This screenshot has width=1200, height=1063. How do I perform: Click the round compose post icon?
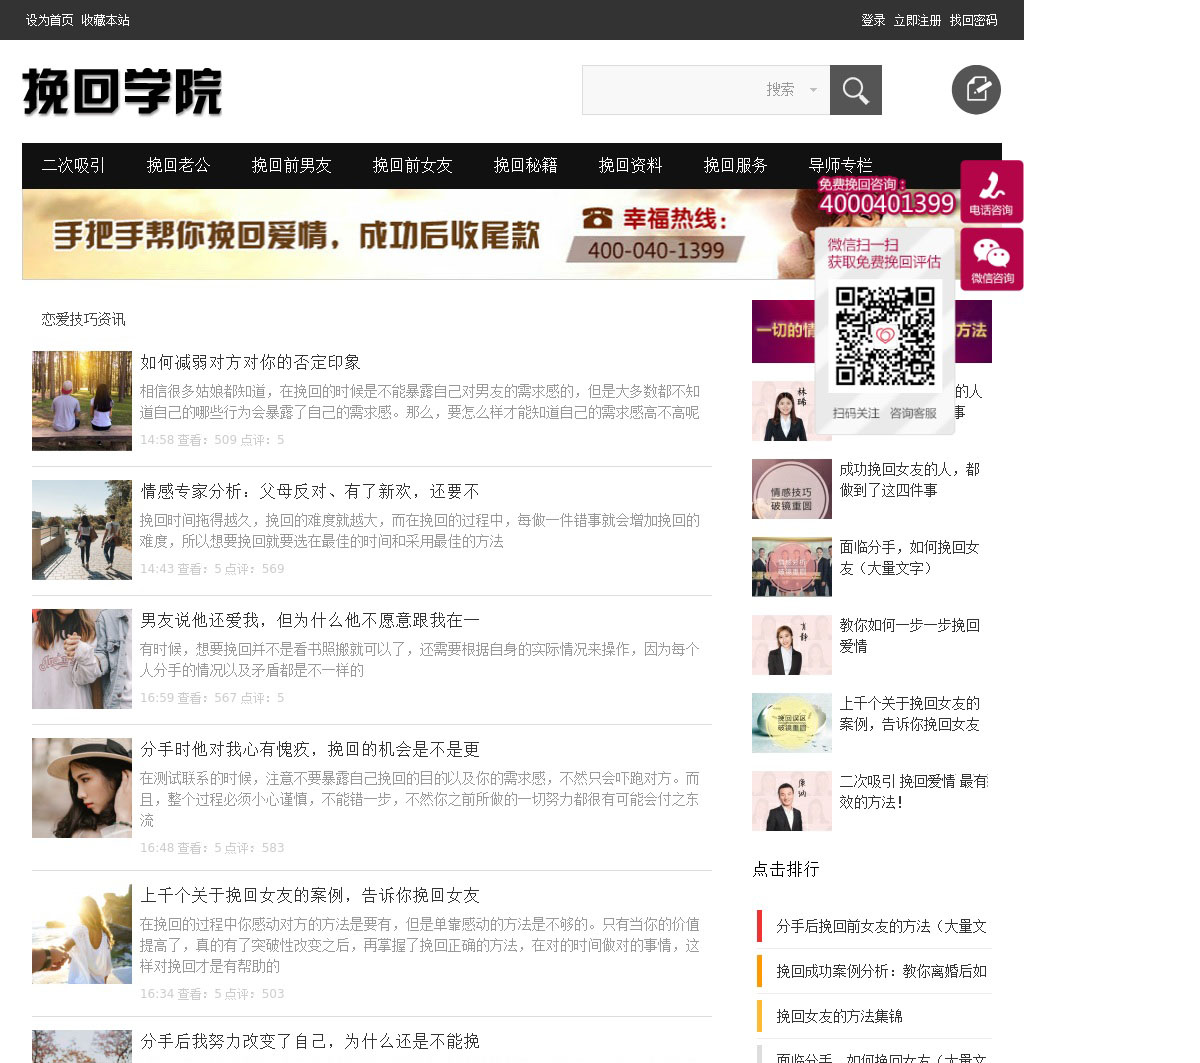976,90
